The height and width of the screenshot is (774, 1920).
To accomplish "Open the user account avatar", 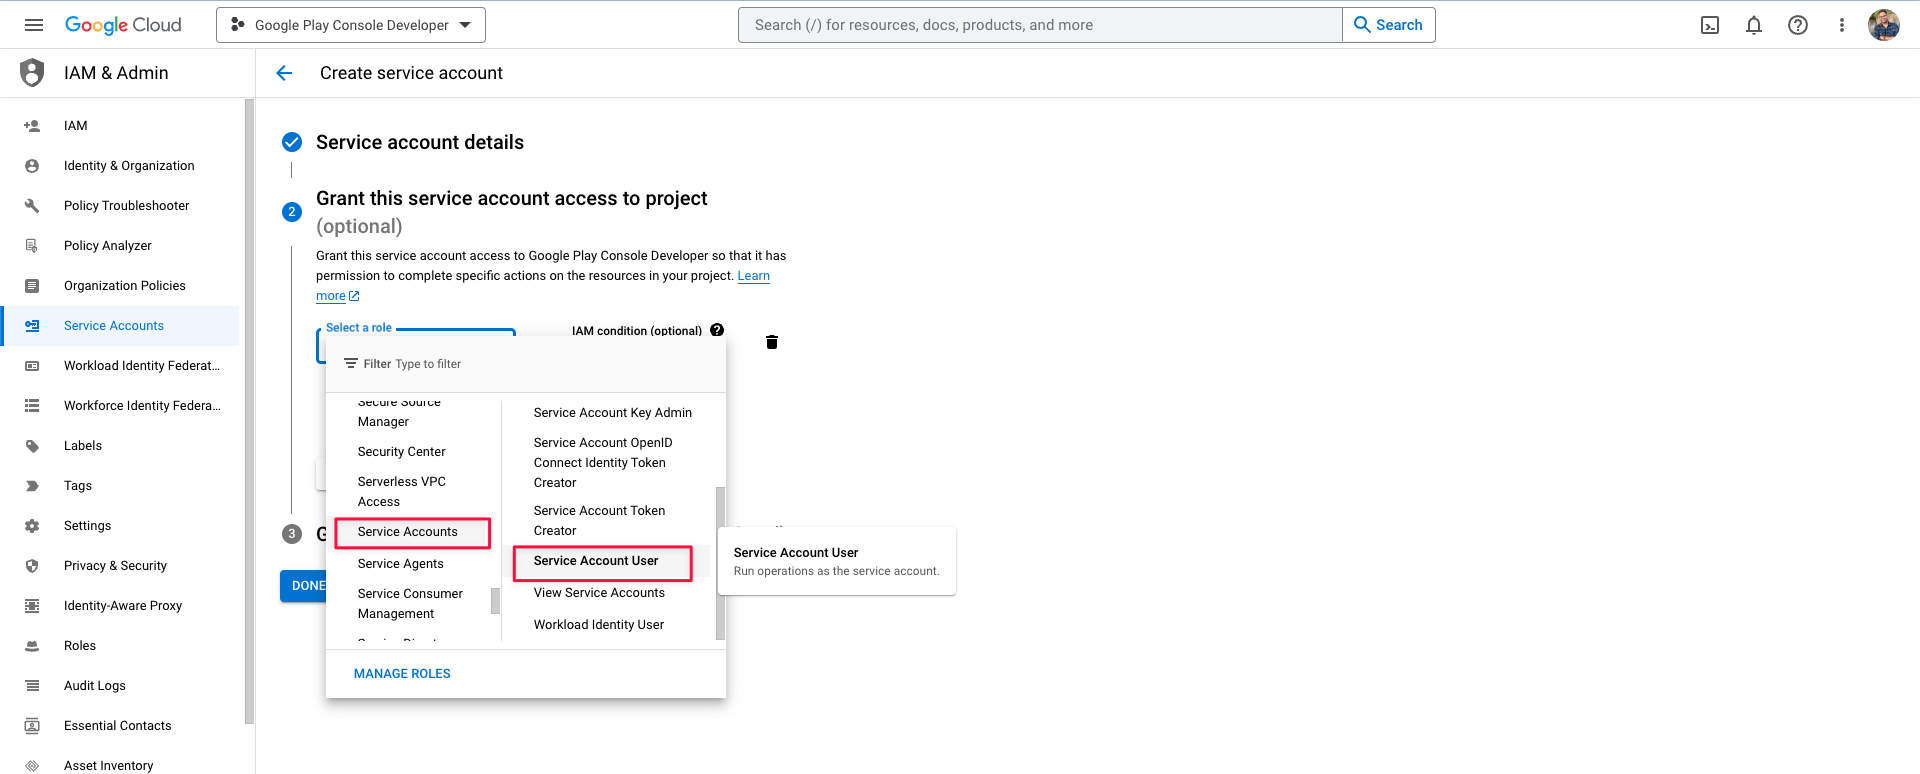I will [x=1884, y=25].
